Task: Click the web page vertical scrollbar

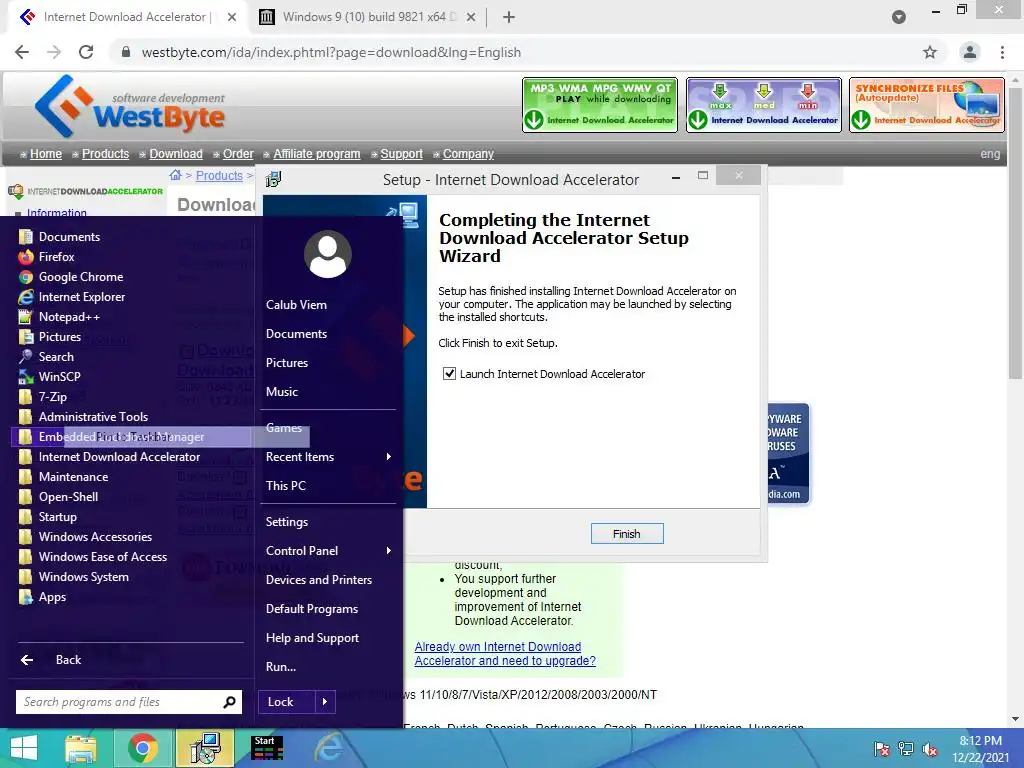Action: (x=1015, y=235)
